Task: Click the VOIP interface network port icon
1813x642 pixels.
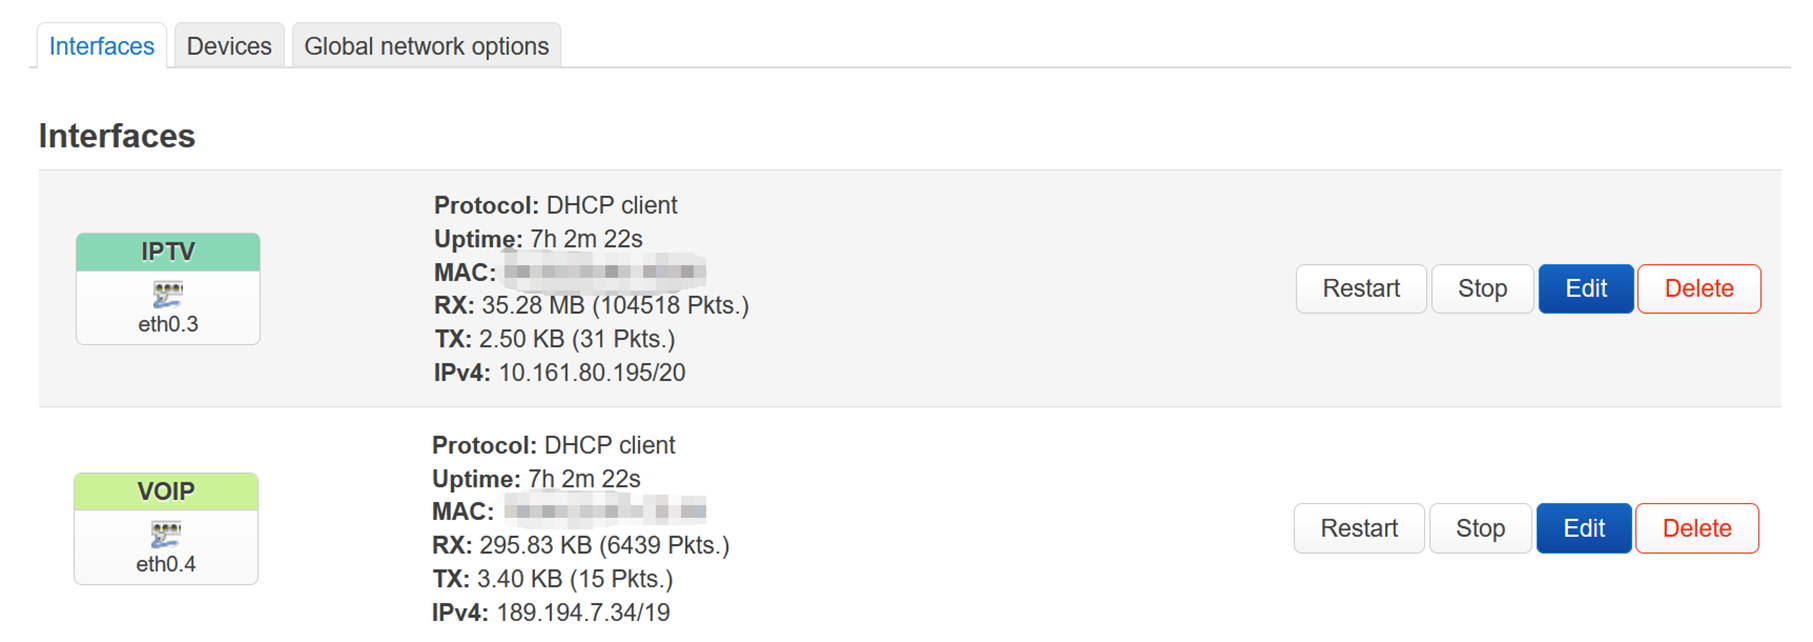Action: [x=165, y=534]
